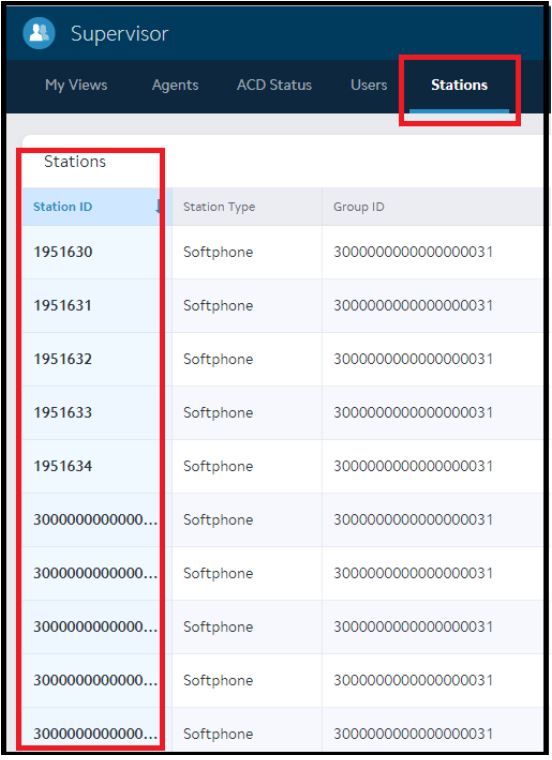Switch to the Agents tab
This screenshot has height=760, width=552.
(175, 85)
